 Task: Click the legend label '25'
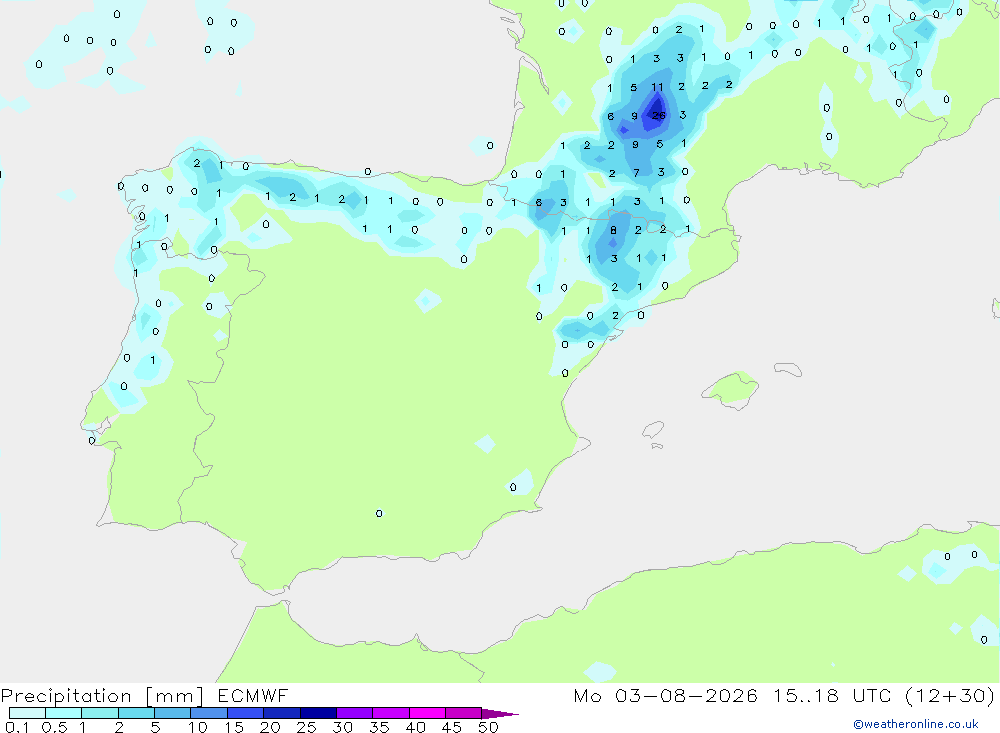click(x=306, y=727)
